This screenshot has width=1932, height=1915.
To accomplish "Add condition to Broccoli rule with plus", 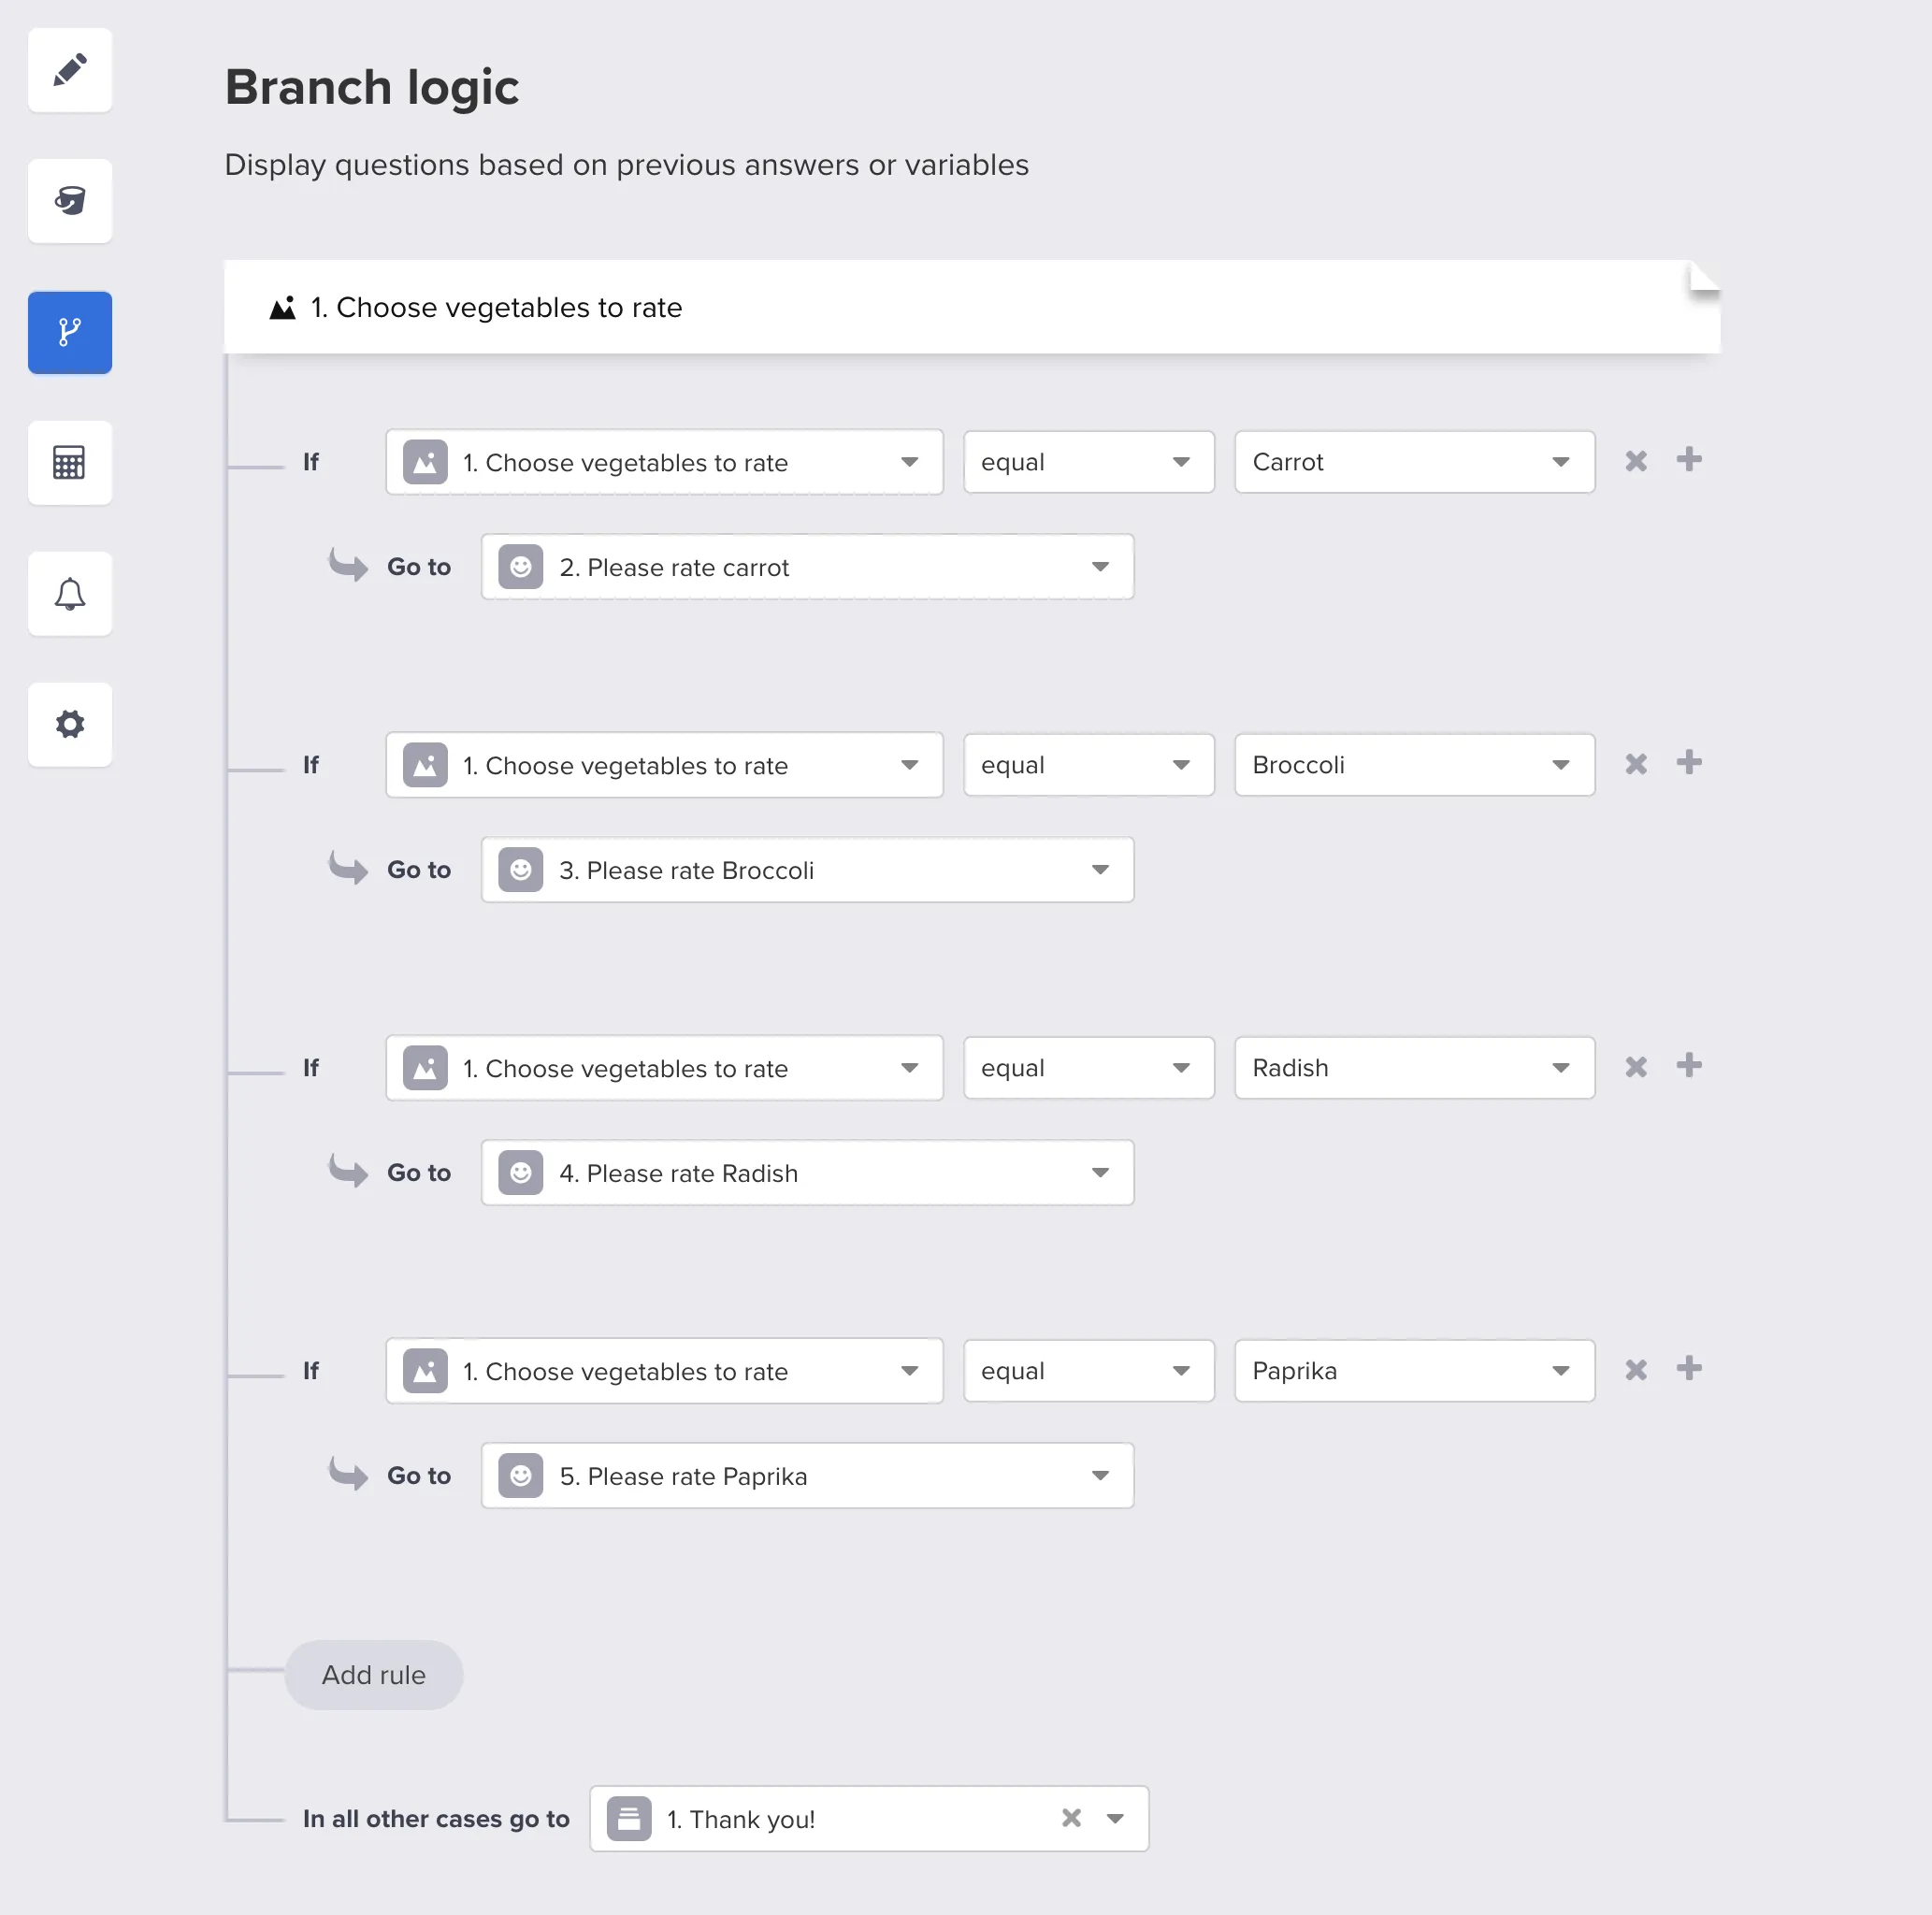I will (1688, 763).
